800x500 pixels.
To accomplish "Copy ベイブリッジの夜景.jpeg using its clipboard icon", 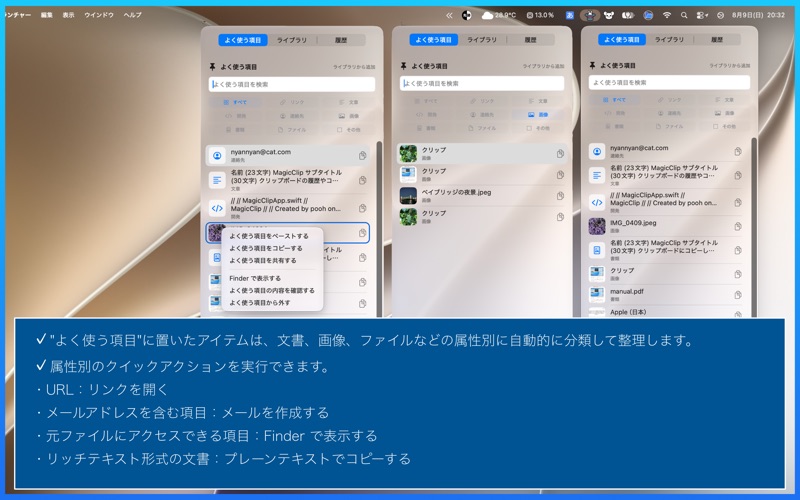I will point(560,196).
